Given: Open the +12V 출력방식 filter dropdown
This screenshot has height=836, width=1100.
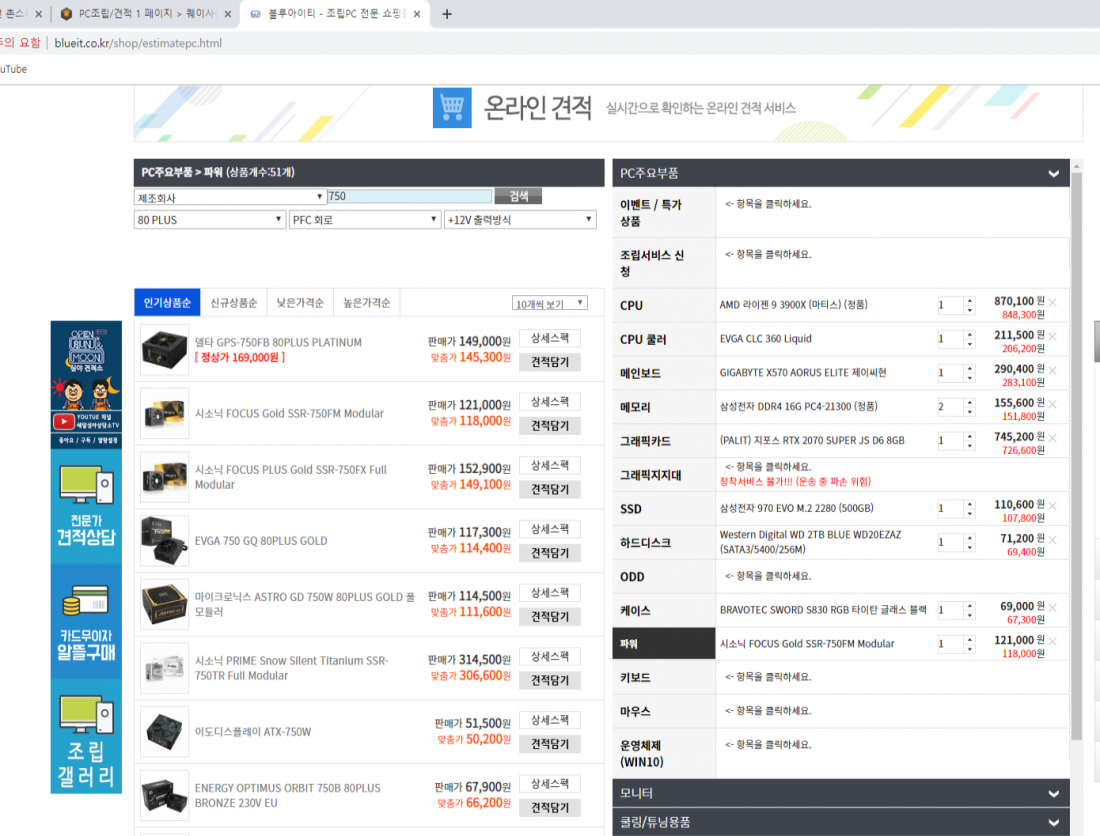Looking at the screenshot, I should (x=520, y=220).
